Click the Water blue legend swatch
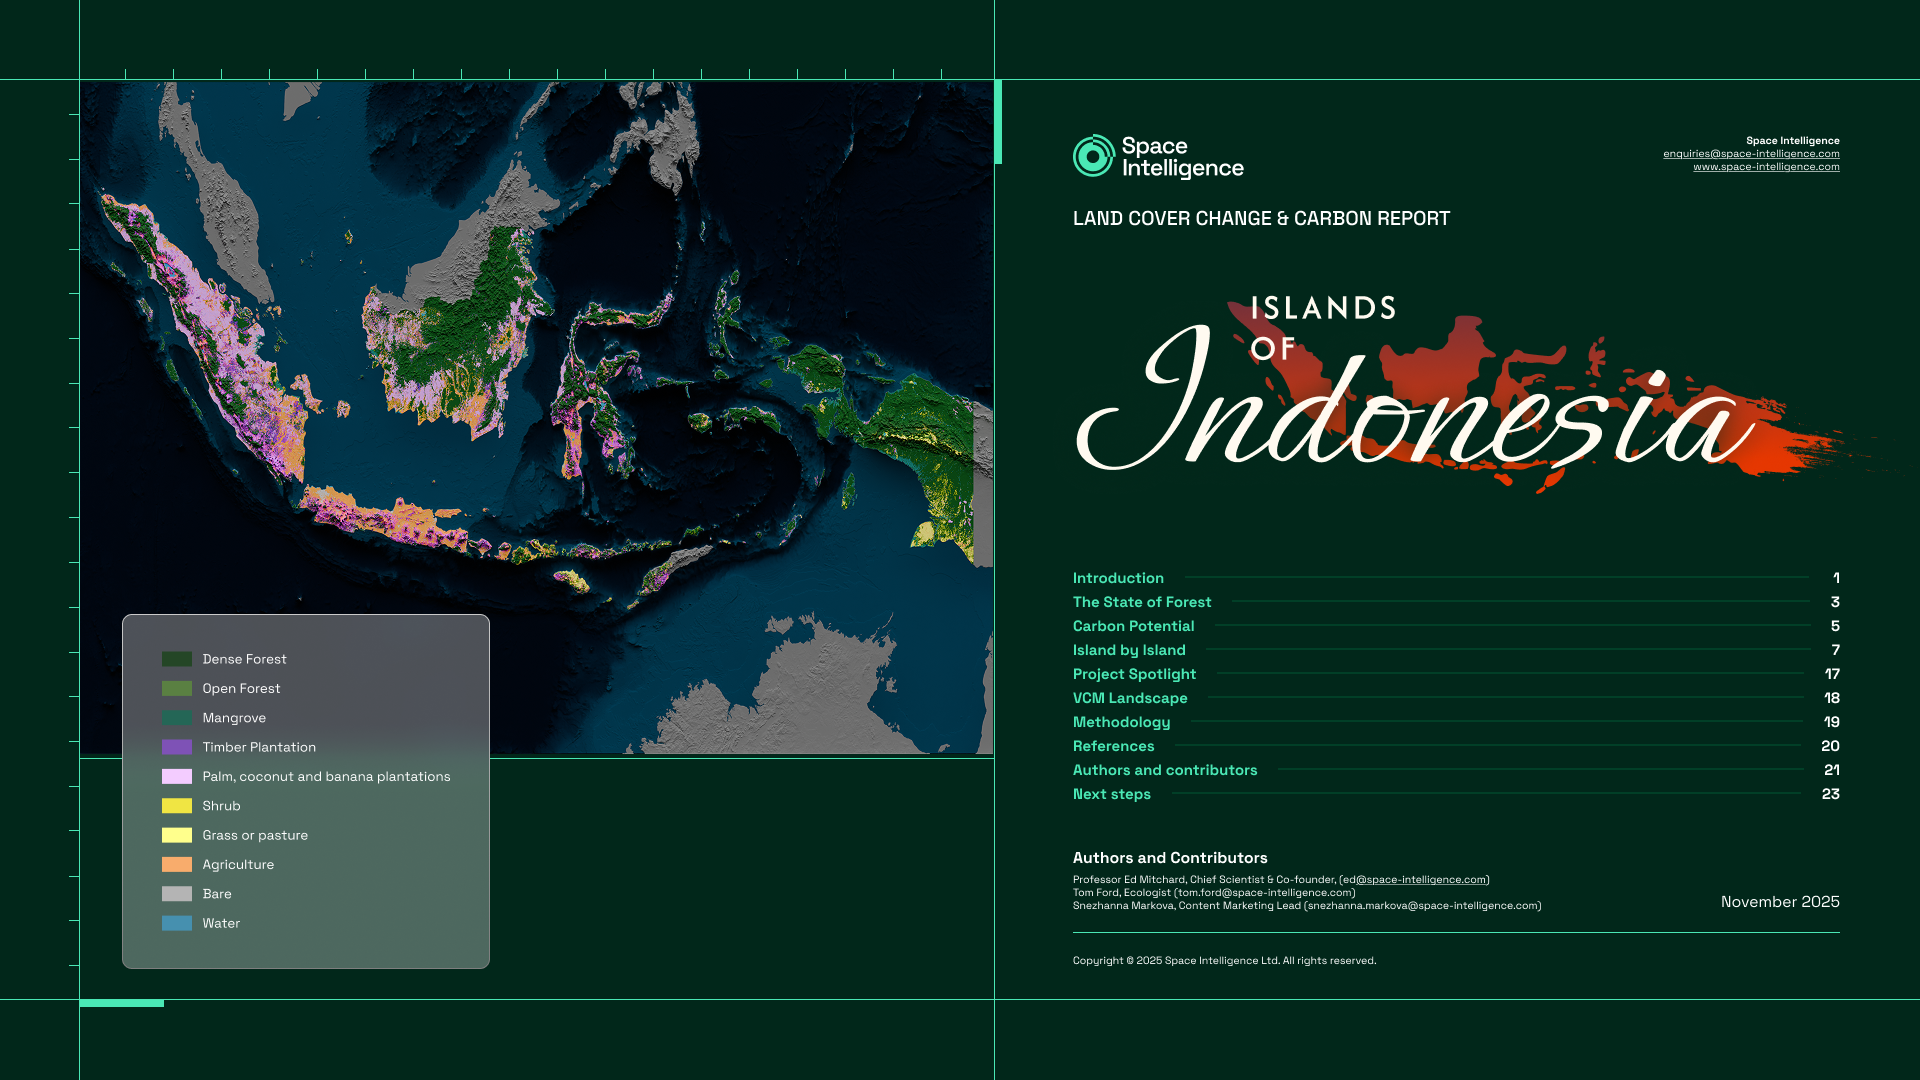 [177, 923]
